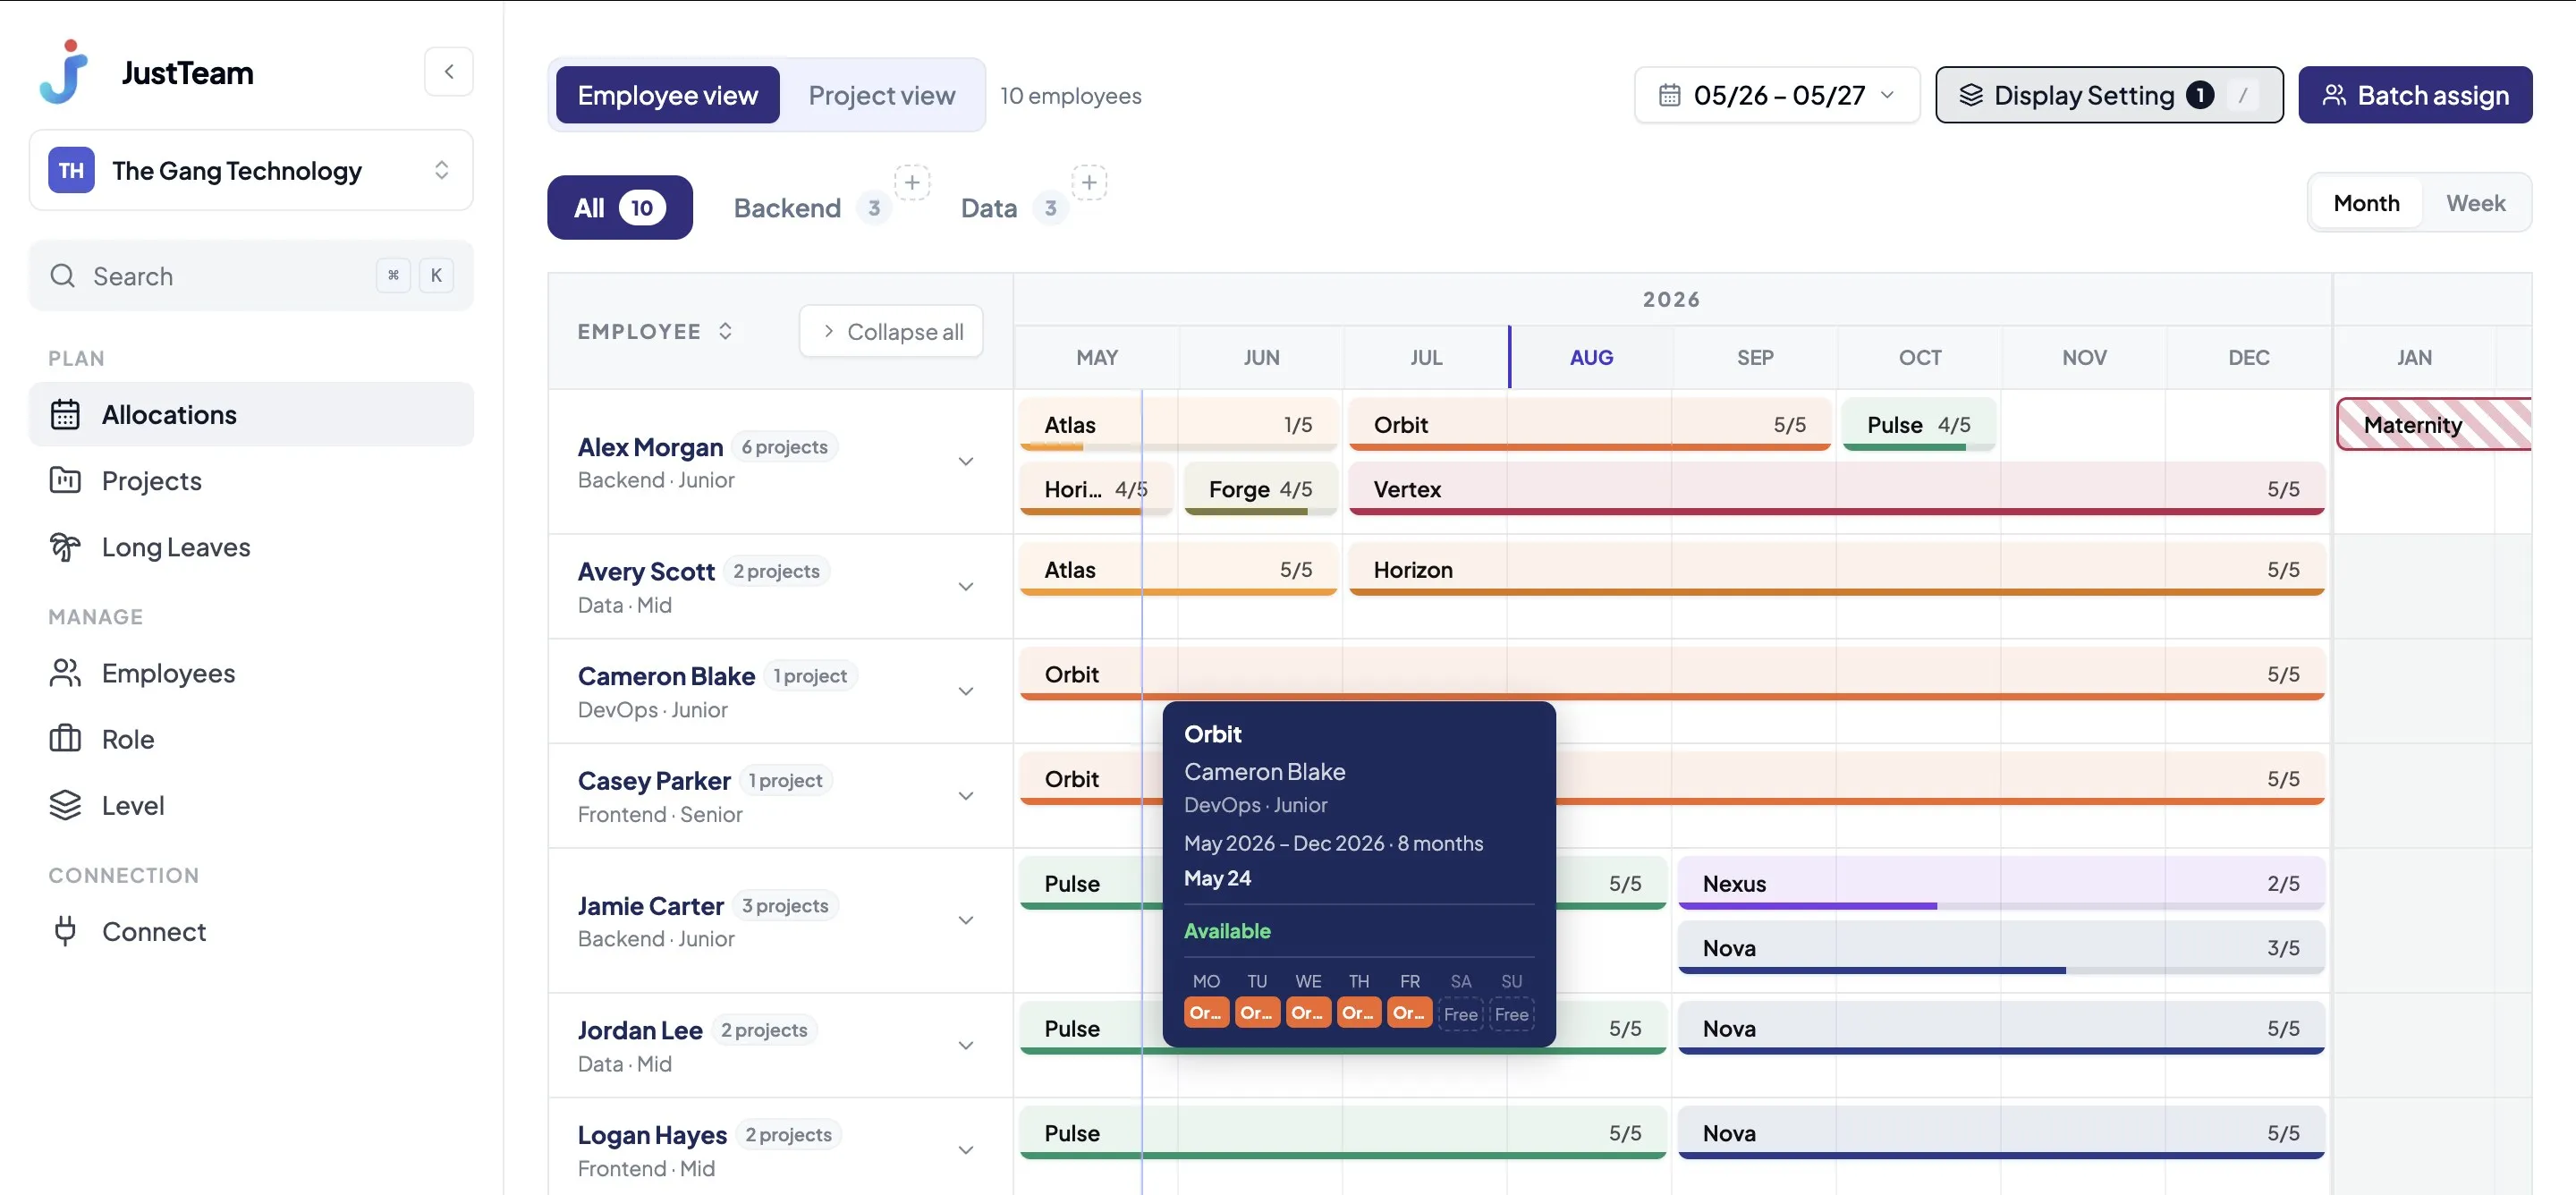Viewport: 2576px width, 1195px height.
Task: Open Allocations calendar icon in sidebar
Action: coord(65,414)
